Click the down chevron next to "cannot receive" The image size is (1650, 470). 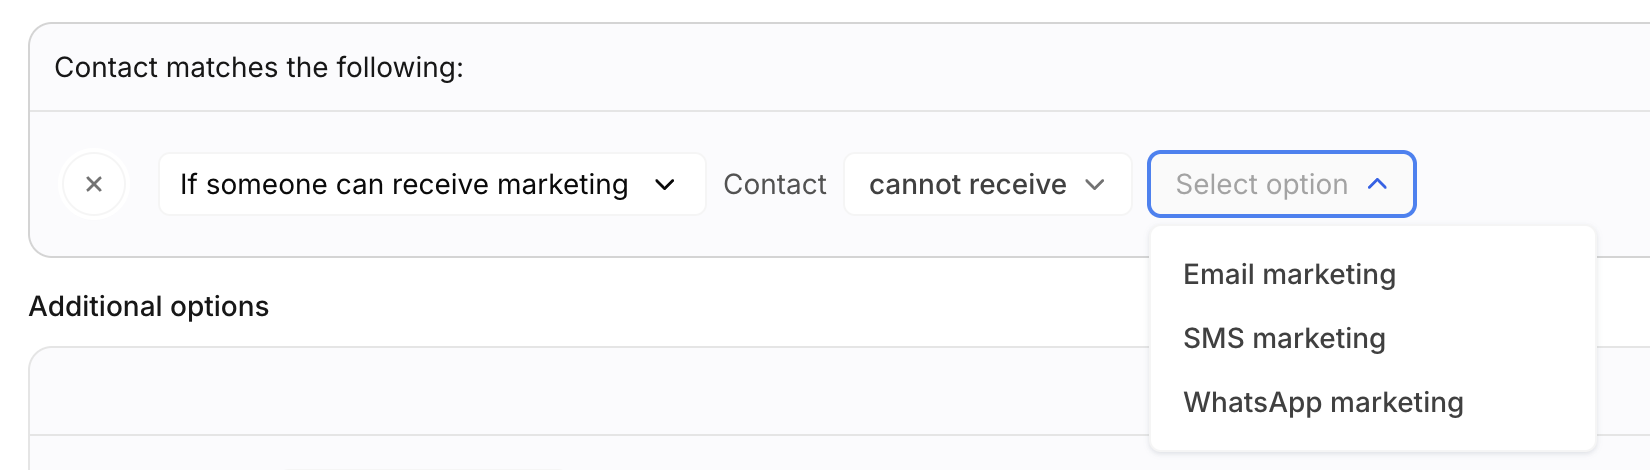pos(1095,185)
